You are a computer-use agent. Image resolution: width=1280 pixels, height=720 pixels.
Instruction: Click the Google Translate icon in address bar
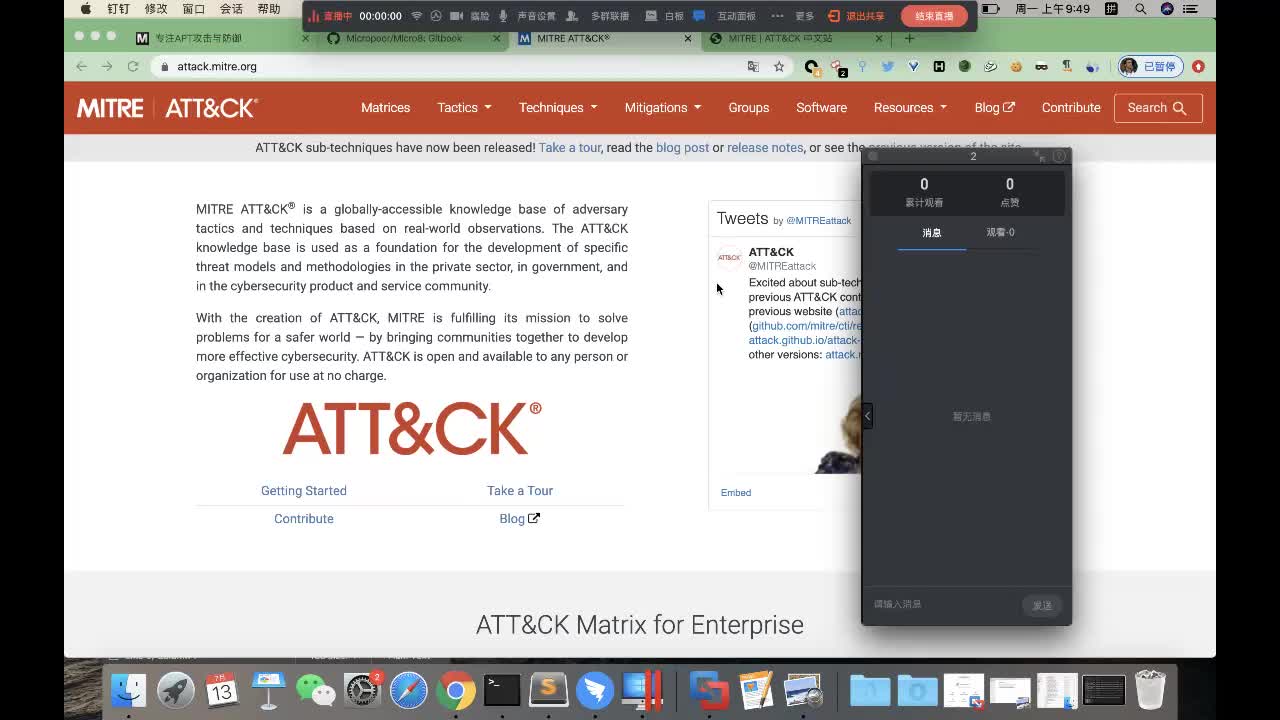tap(753, 66)
